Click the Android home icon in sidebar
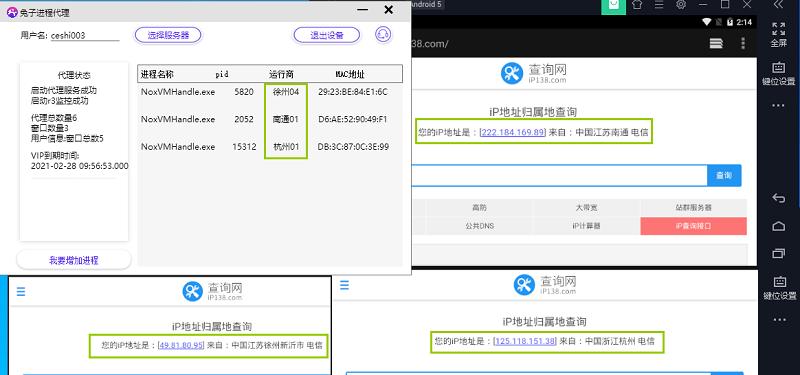This screenshot has height=375, width=800. 779,226
